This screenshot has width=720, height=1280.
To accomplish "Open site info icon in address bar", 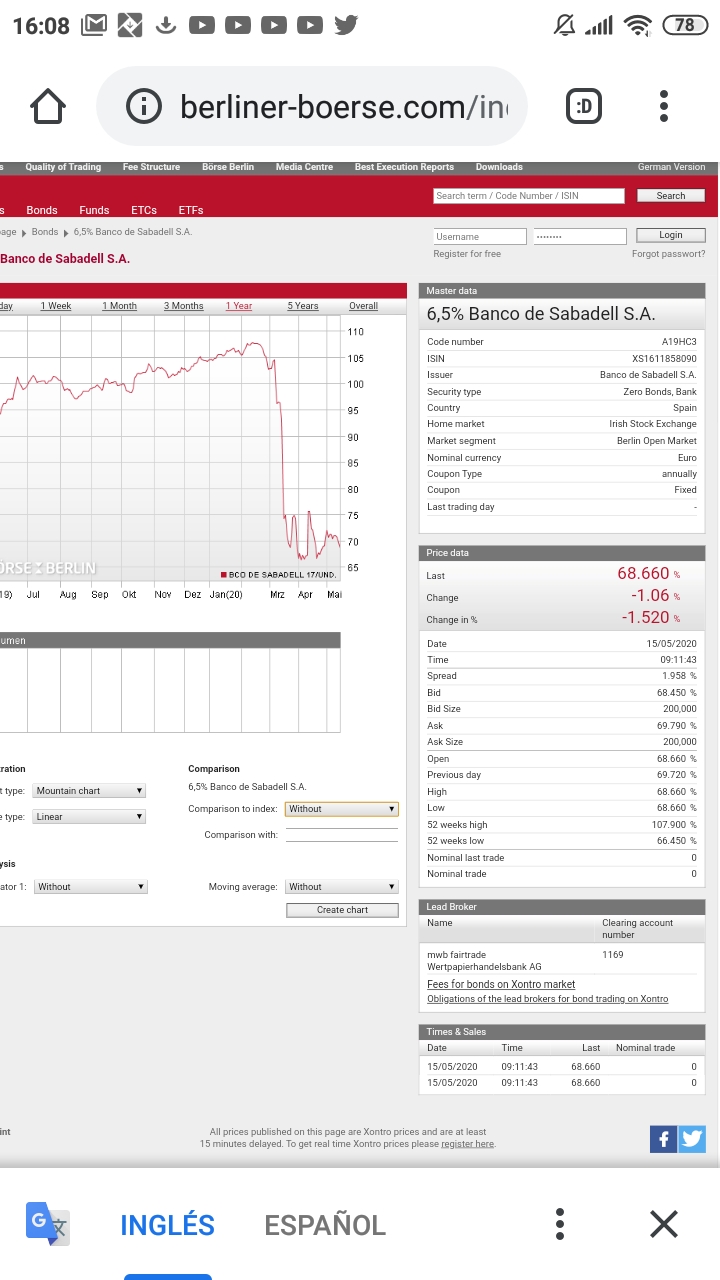I will pos(144,106).
